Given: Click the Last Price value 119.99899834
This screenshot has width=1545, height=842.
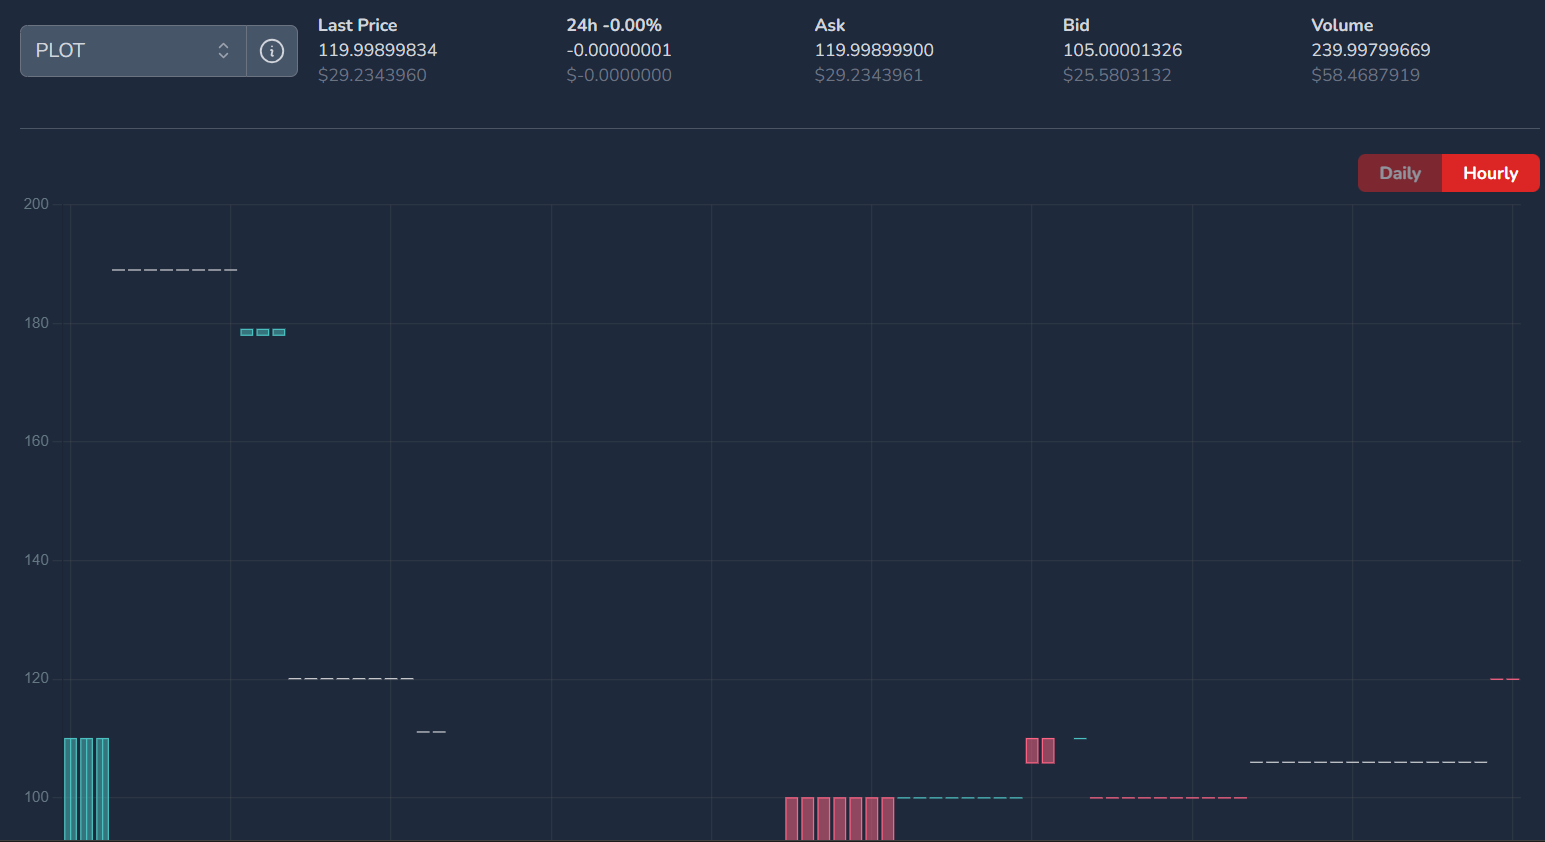Looking at the screenshot, I should [x=378, y=50].
